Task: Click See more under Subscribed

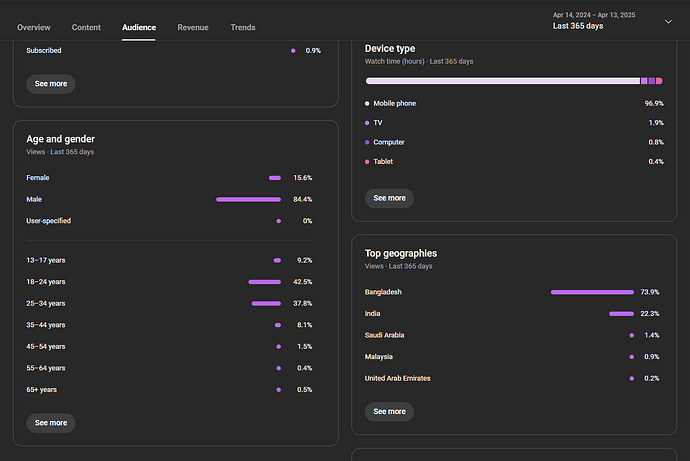Action: [51, 84]
